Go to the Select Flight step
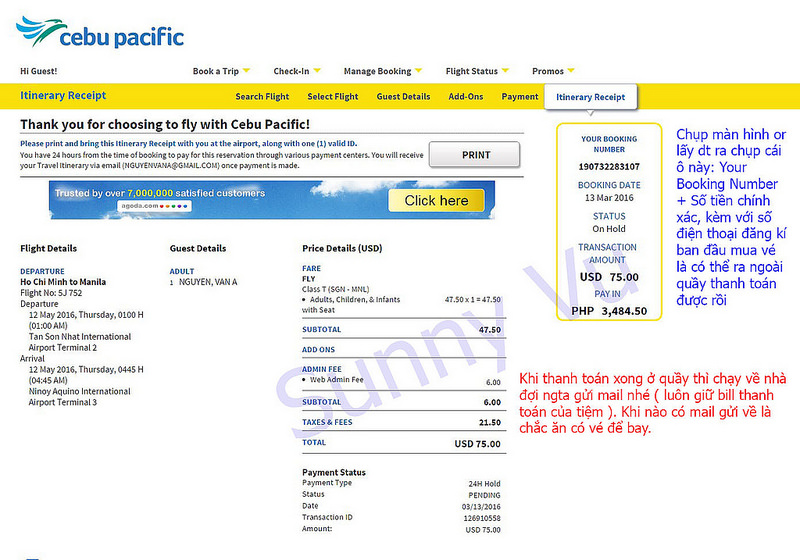 coord(333,97)
